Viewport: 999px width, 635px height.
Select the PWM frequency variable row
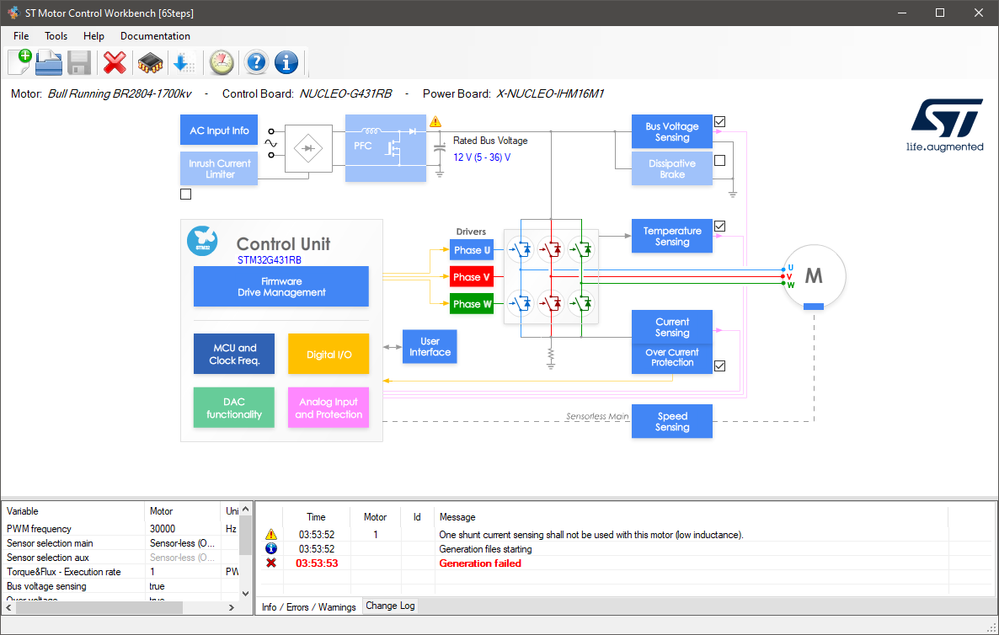point(121,529)
